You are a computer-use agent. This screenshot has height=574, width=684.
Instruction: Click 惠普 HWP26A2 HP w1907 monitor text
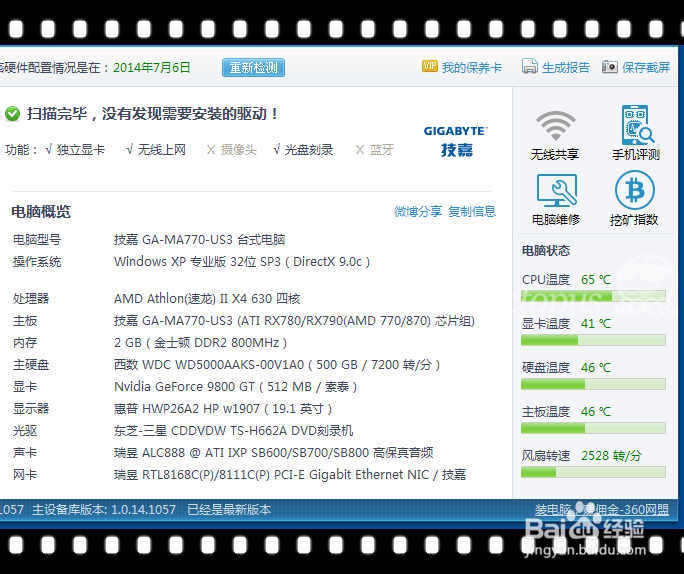tap(223, 409)
